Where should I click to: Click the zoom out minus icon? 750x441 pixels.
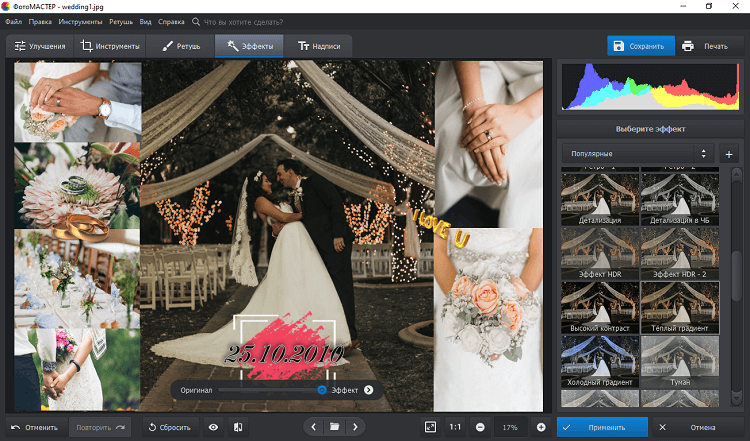point(480,427)
